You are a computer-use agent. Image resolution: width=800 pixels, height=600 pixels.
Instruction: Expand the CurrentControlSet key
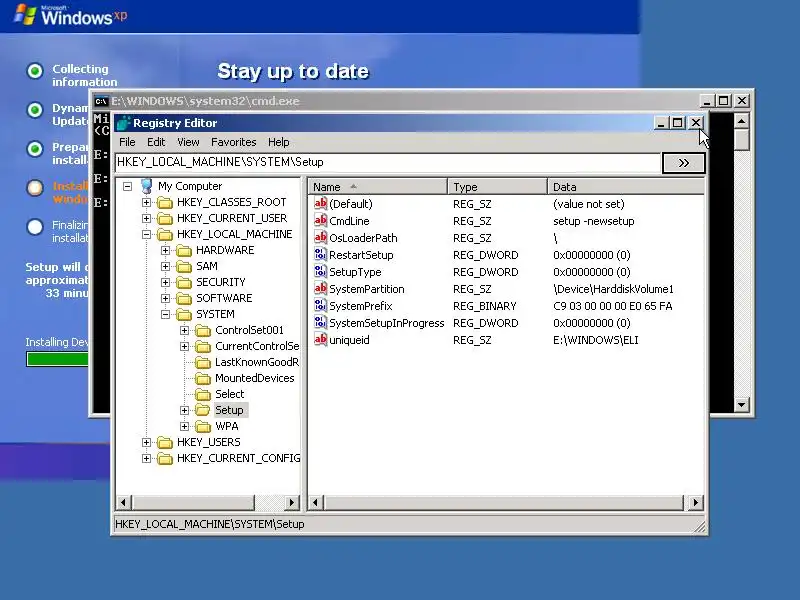coord(184,346)
